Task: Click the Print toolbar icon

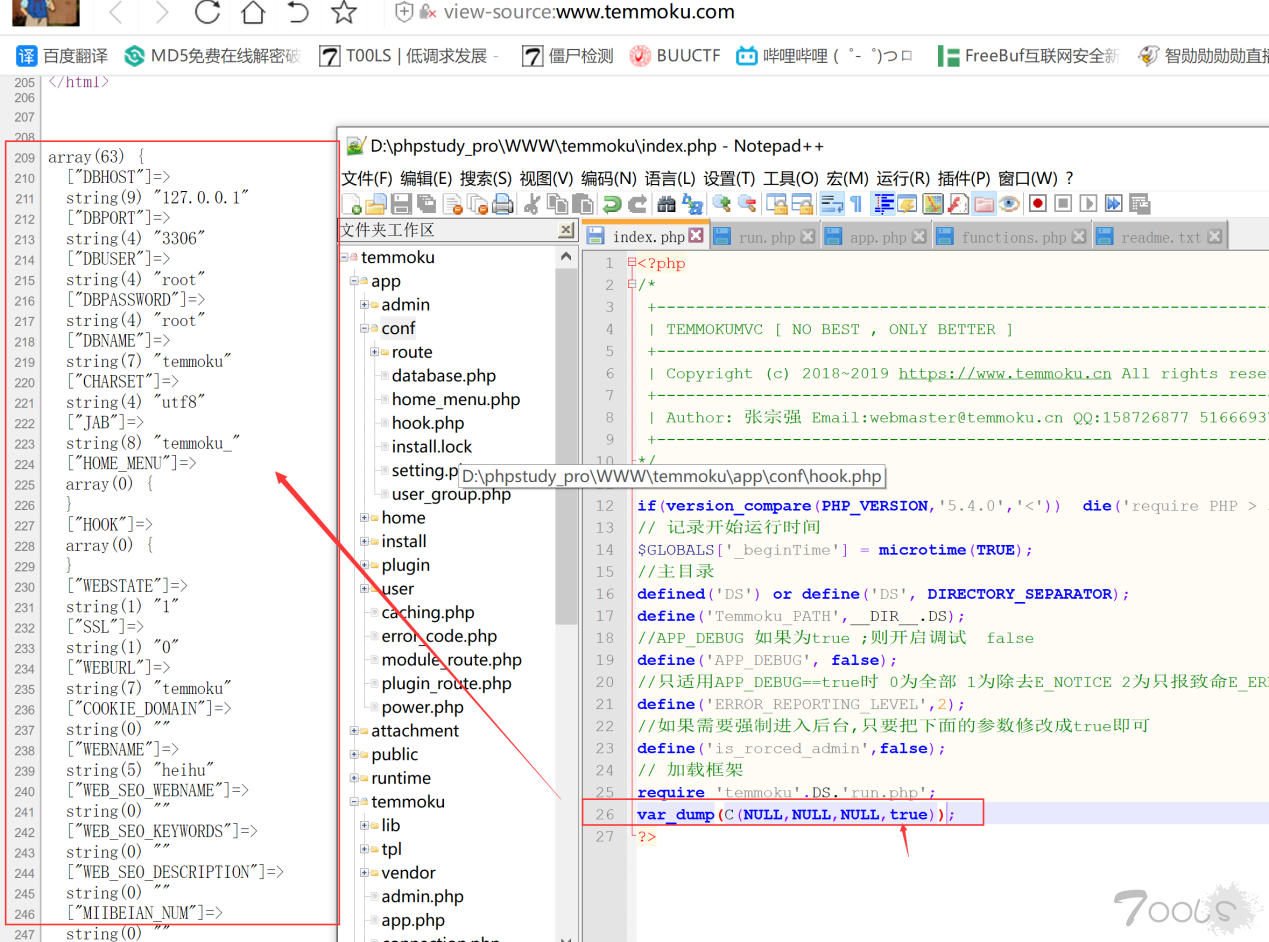Action: 501,204
